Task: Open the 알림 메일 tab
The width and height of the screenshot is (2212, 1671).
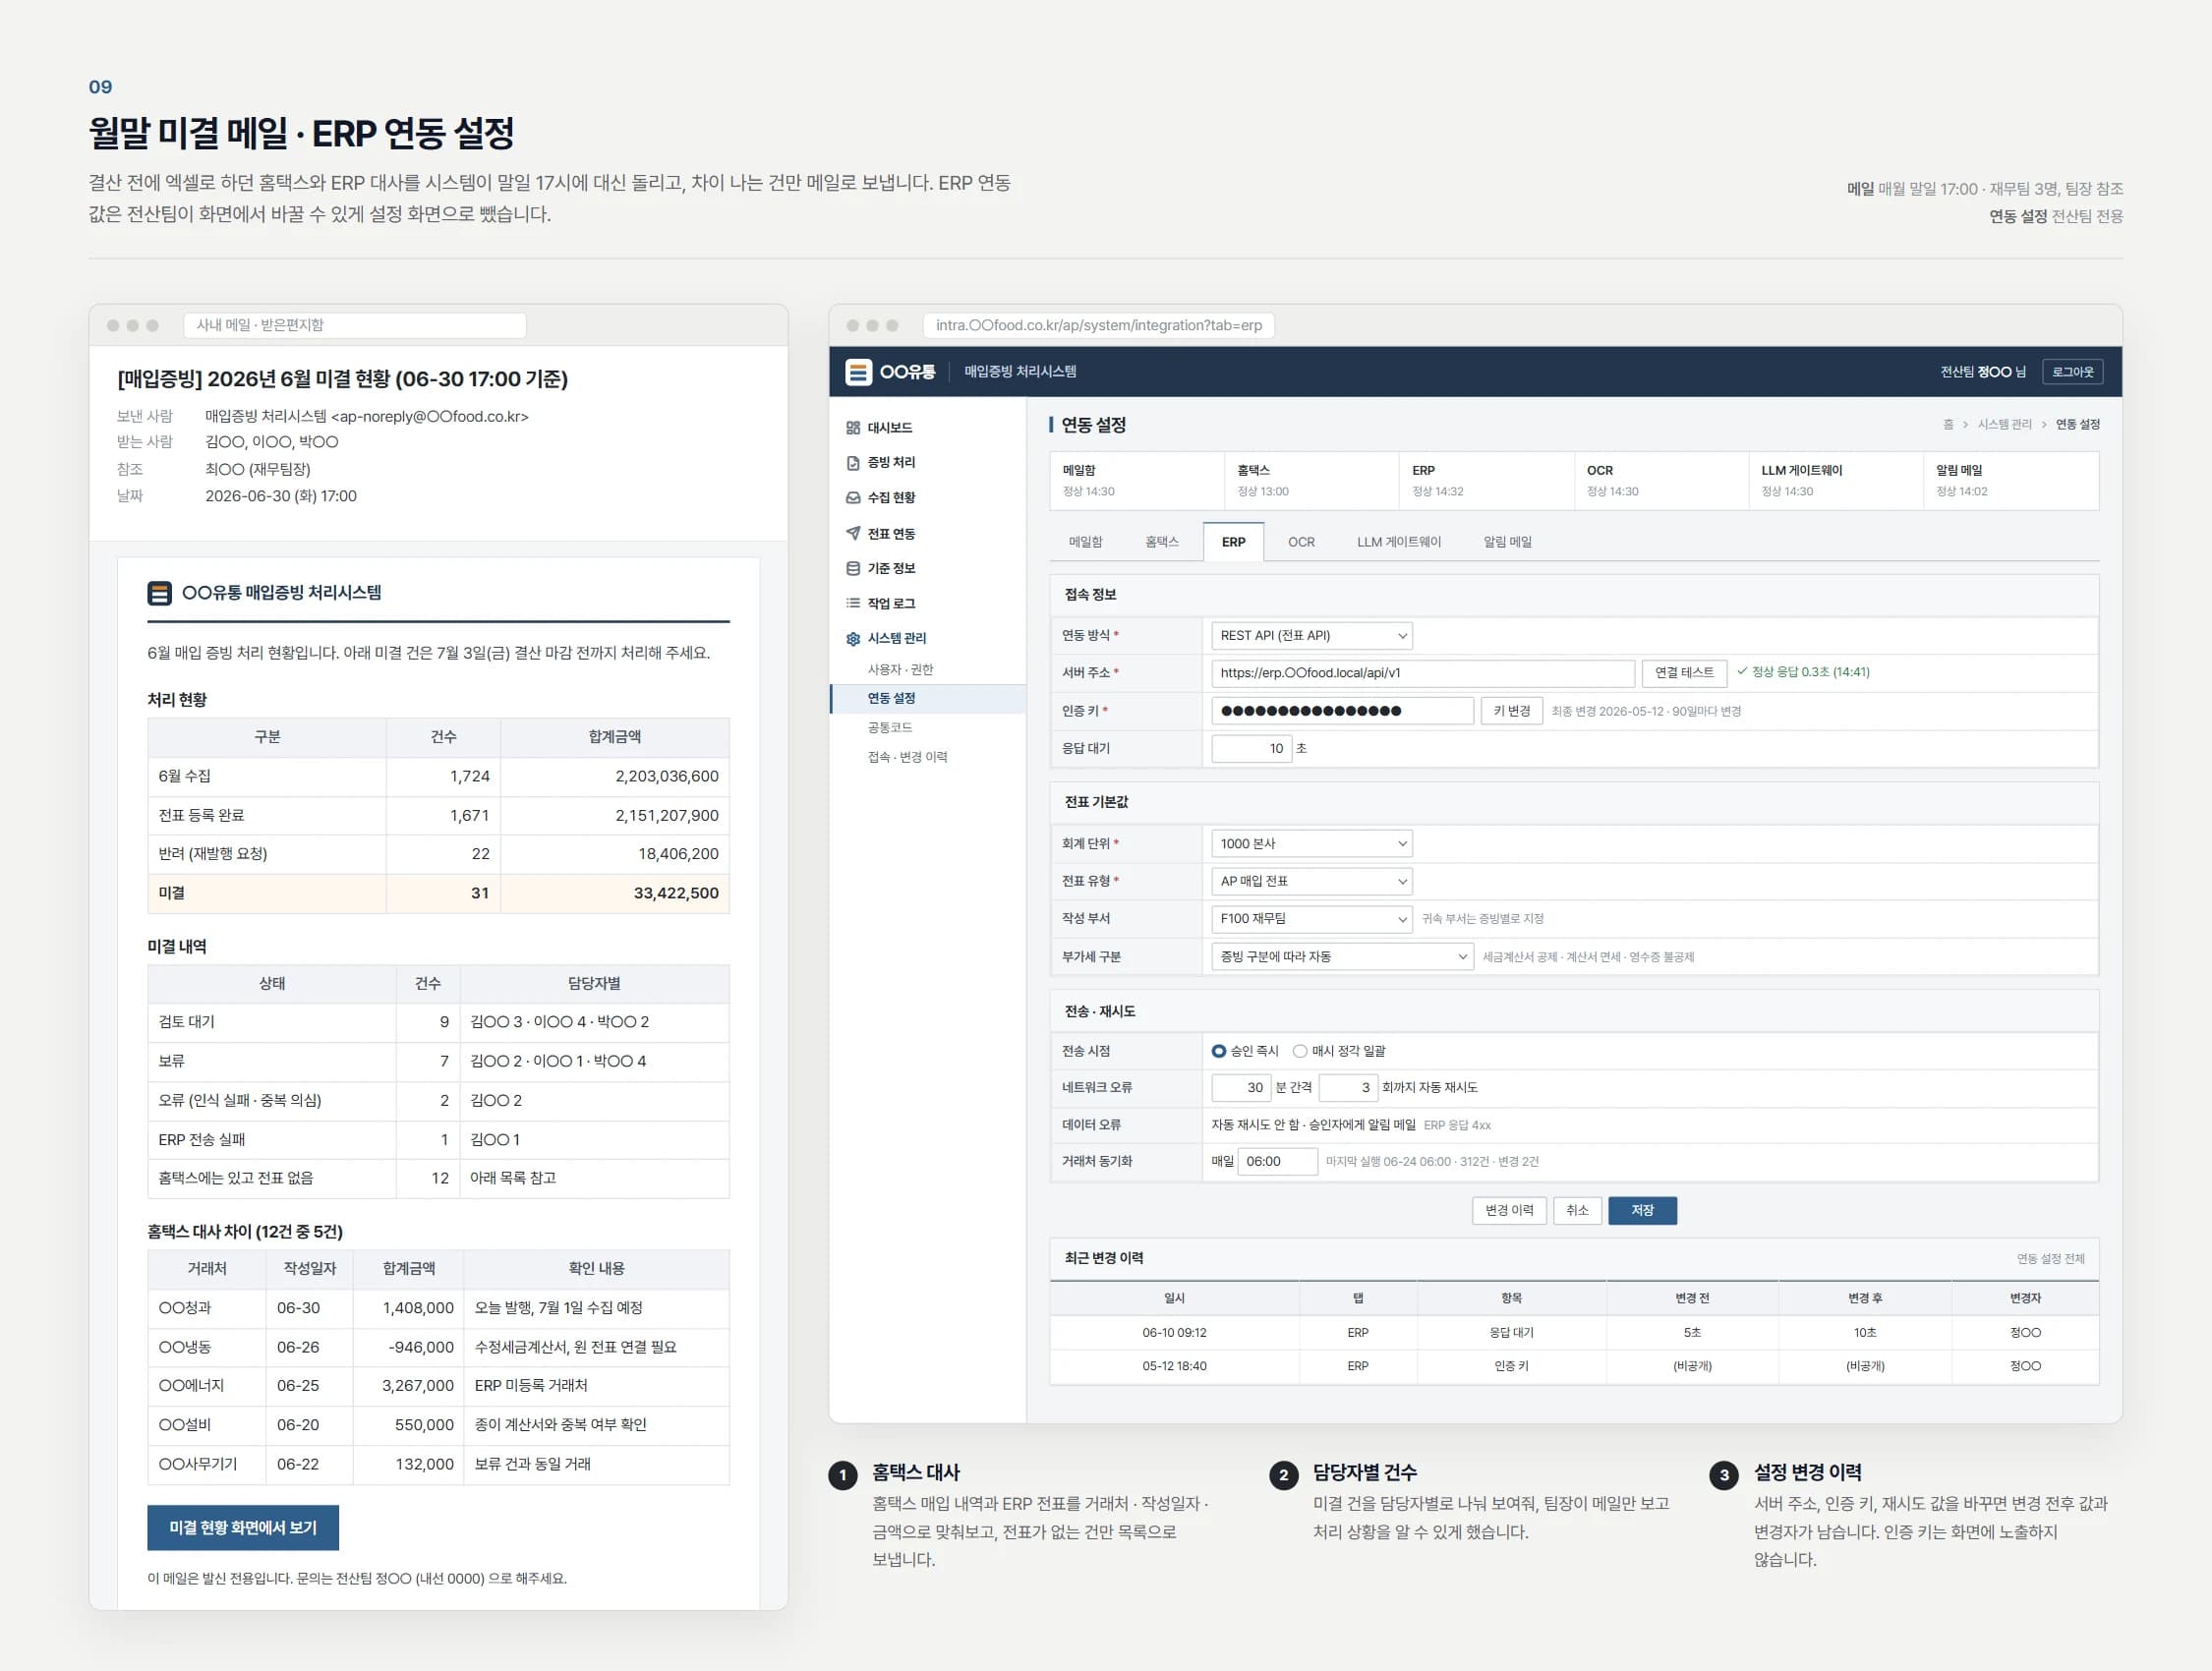Action: pyautogui.click(x=1507, y=542)
